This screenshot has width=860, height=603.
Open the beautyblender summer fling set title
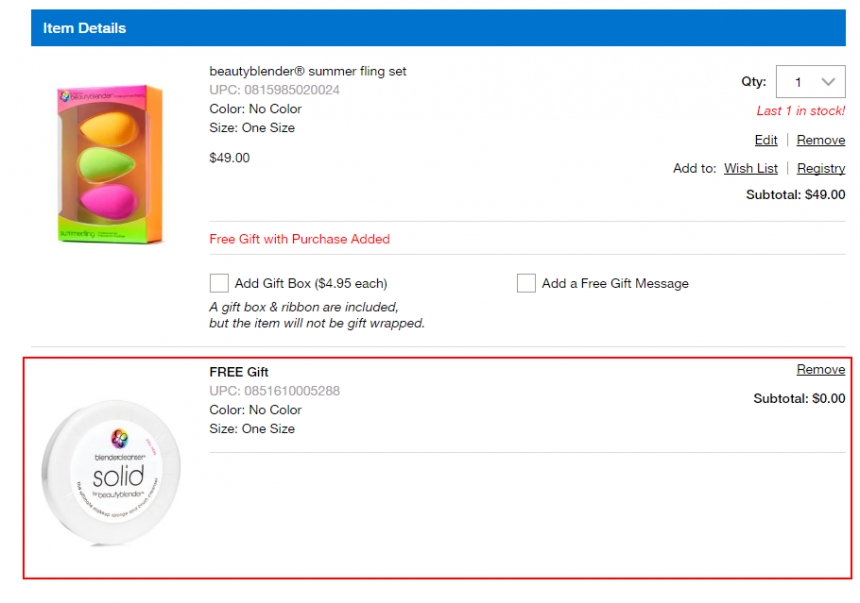click(x=308, y=71)
